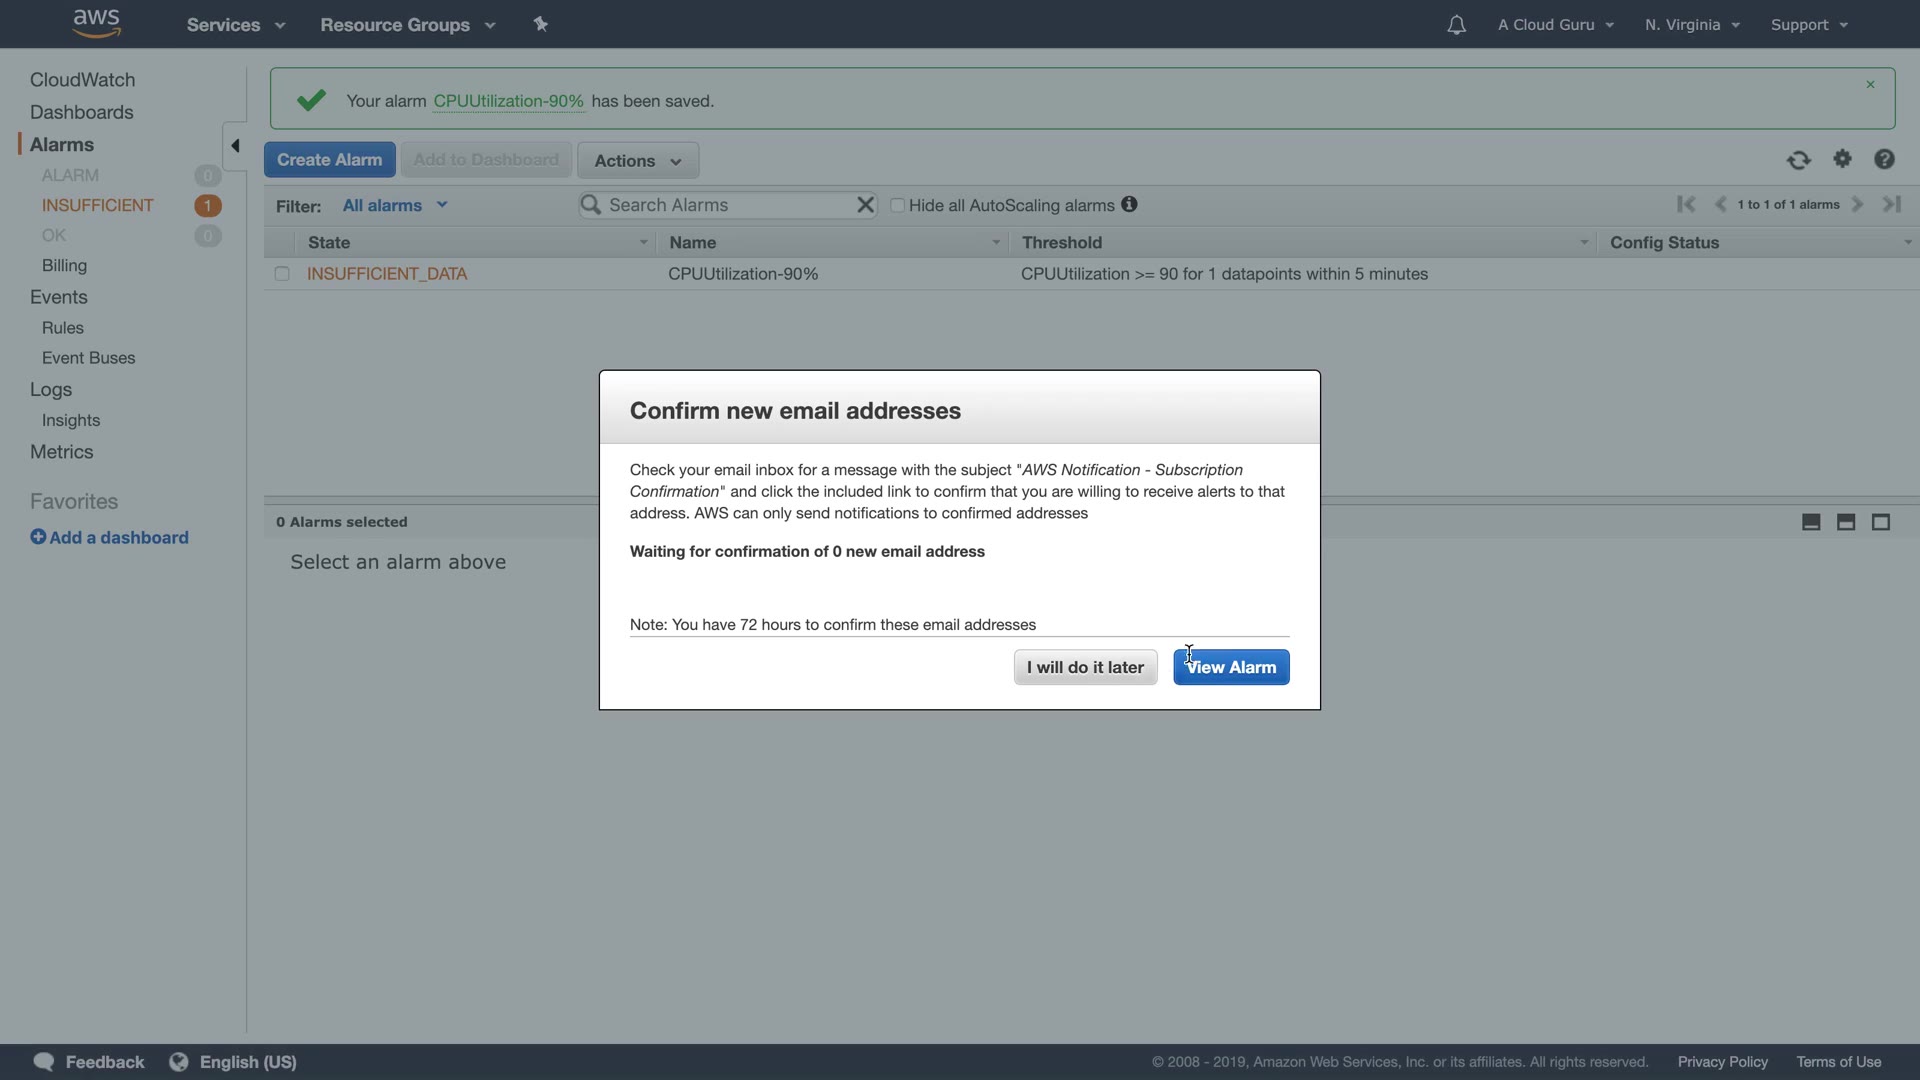Click the View Alarm button
The width and height of the screenshot is (1920, 1080).
[x=1231, y=667]
